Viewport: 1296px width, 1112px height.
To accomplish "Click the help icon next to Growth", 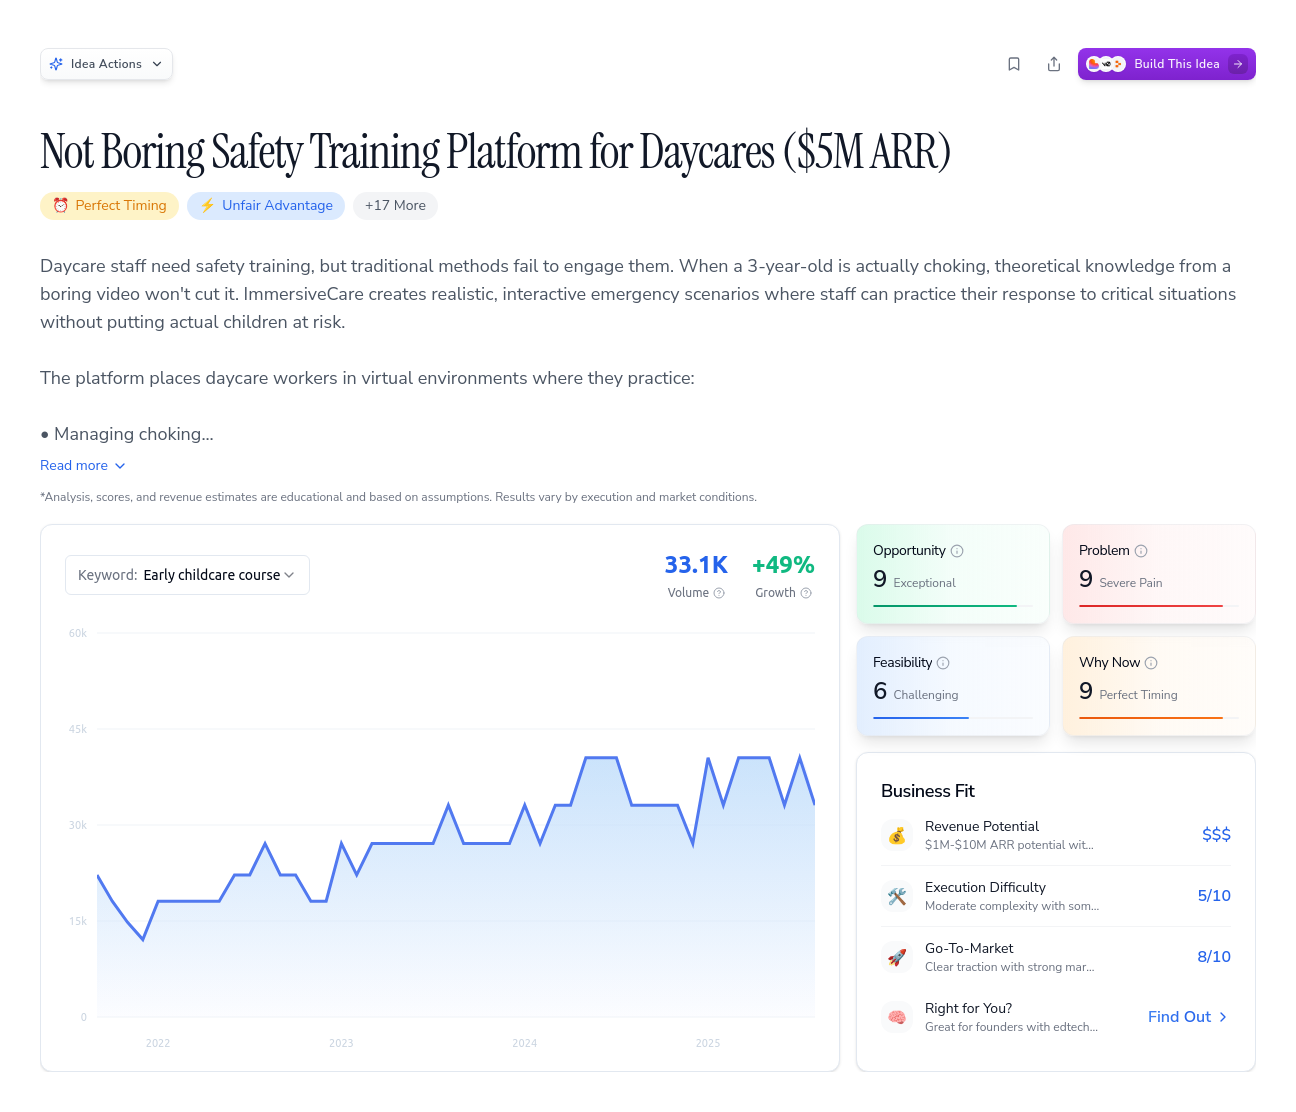I will pos(806,593).
